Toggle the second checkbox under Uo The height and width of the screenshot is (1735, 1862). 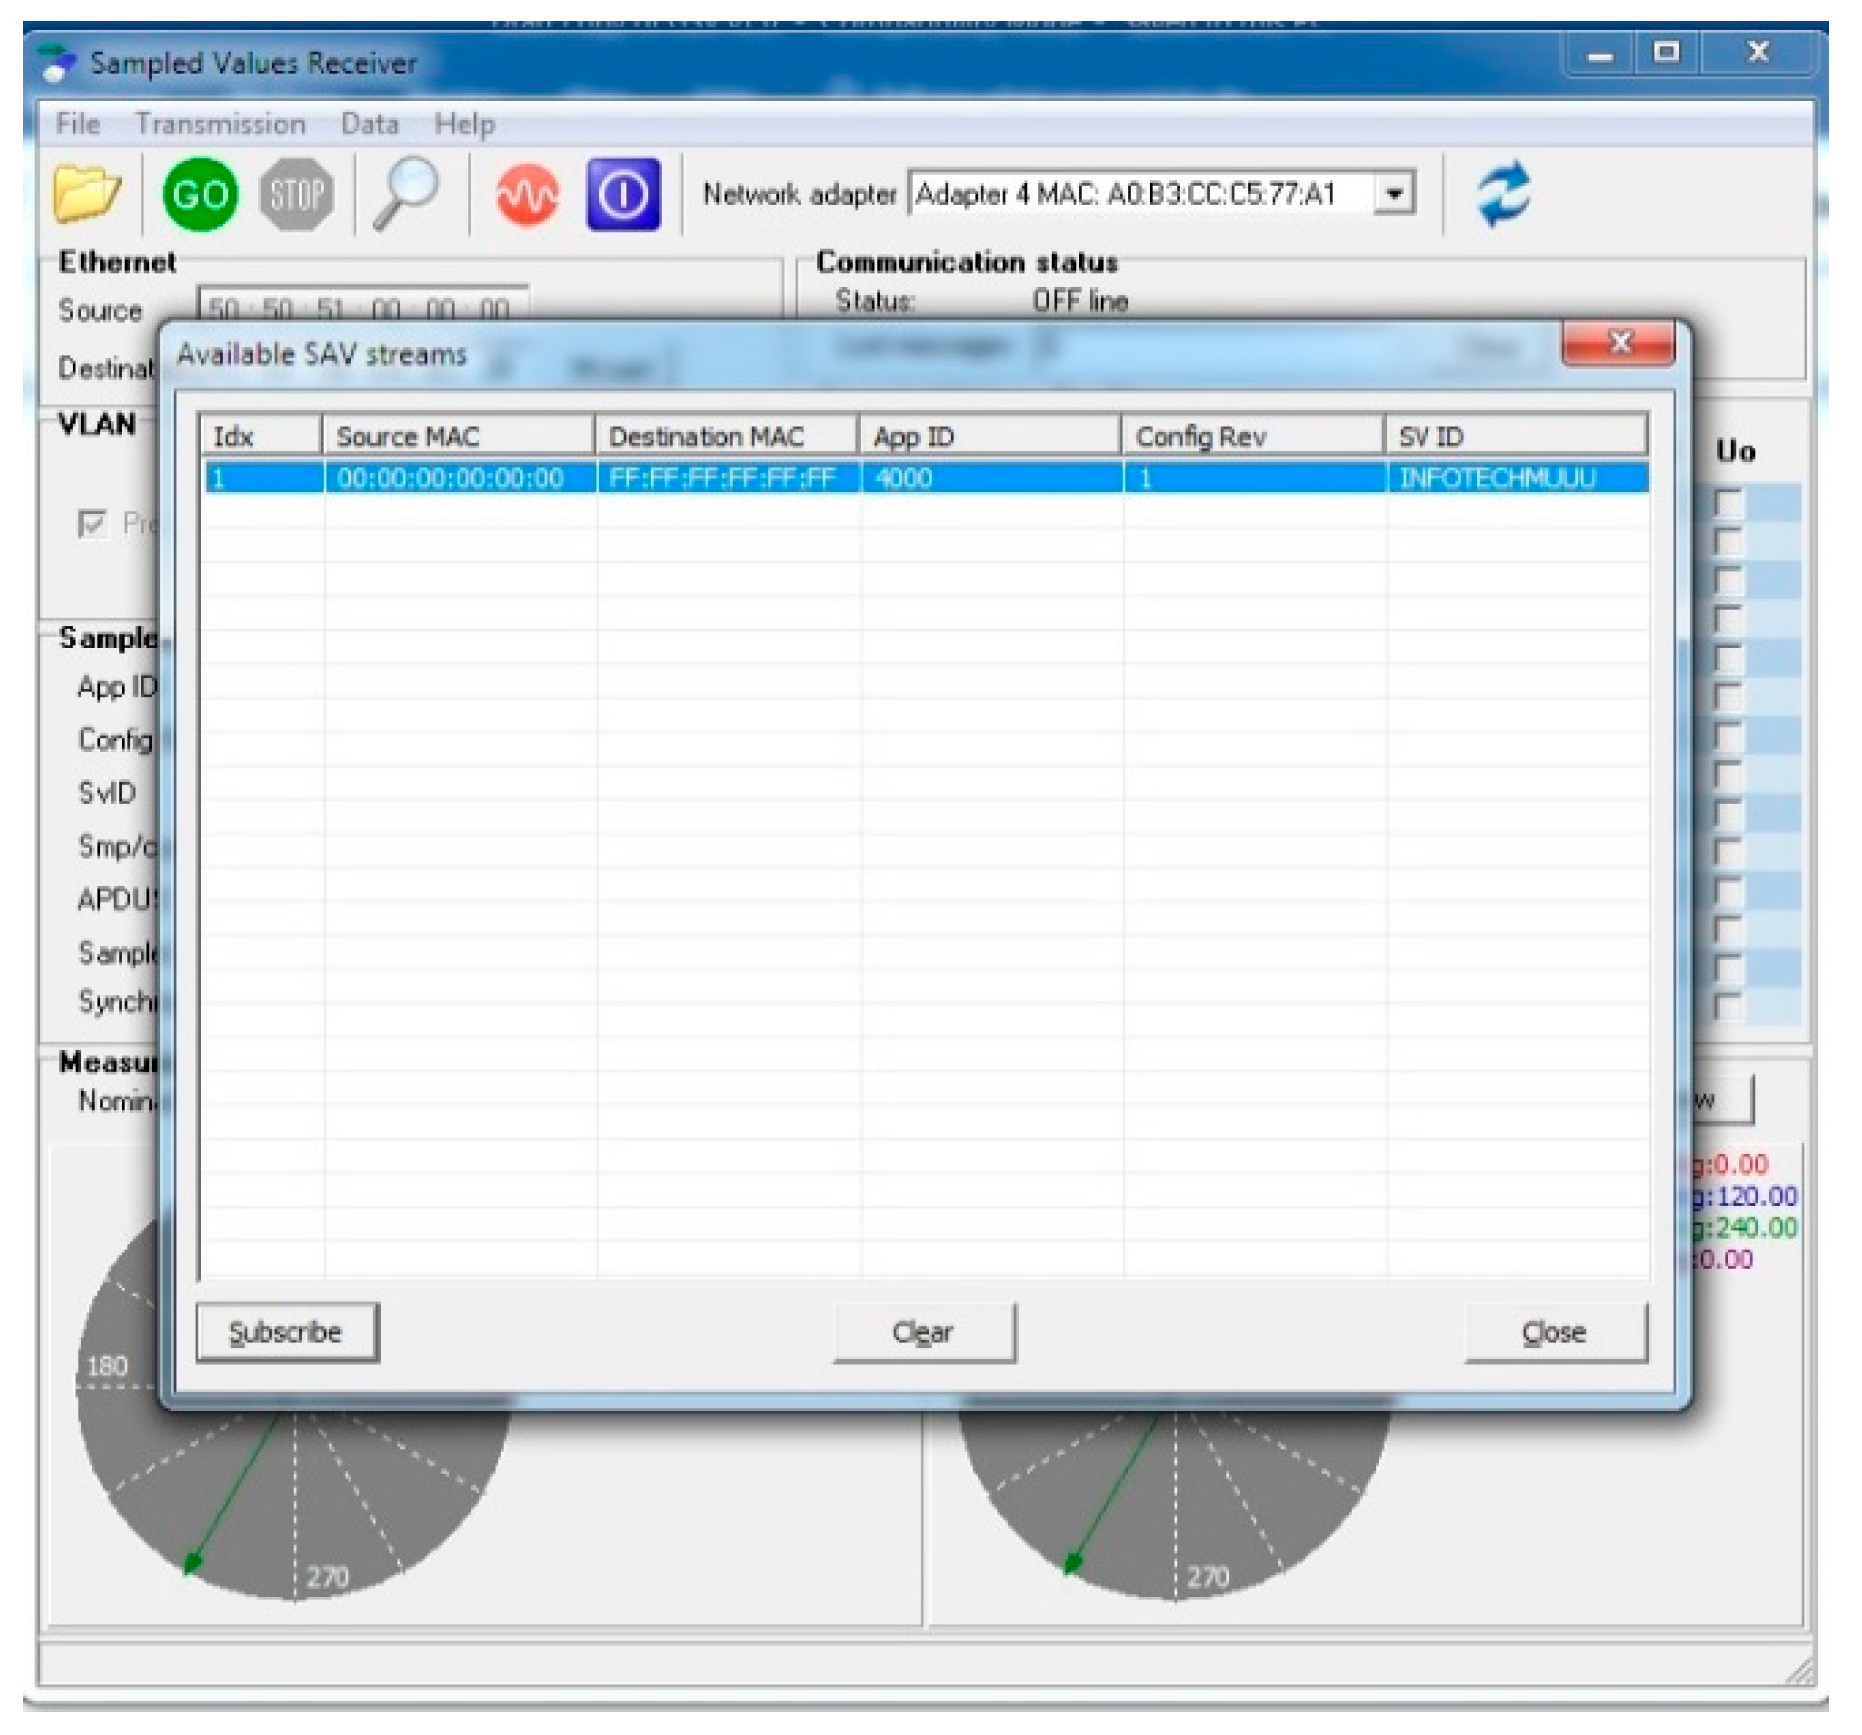tap(1728, 541)
